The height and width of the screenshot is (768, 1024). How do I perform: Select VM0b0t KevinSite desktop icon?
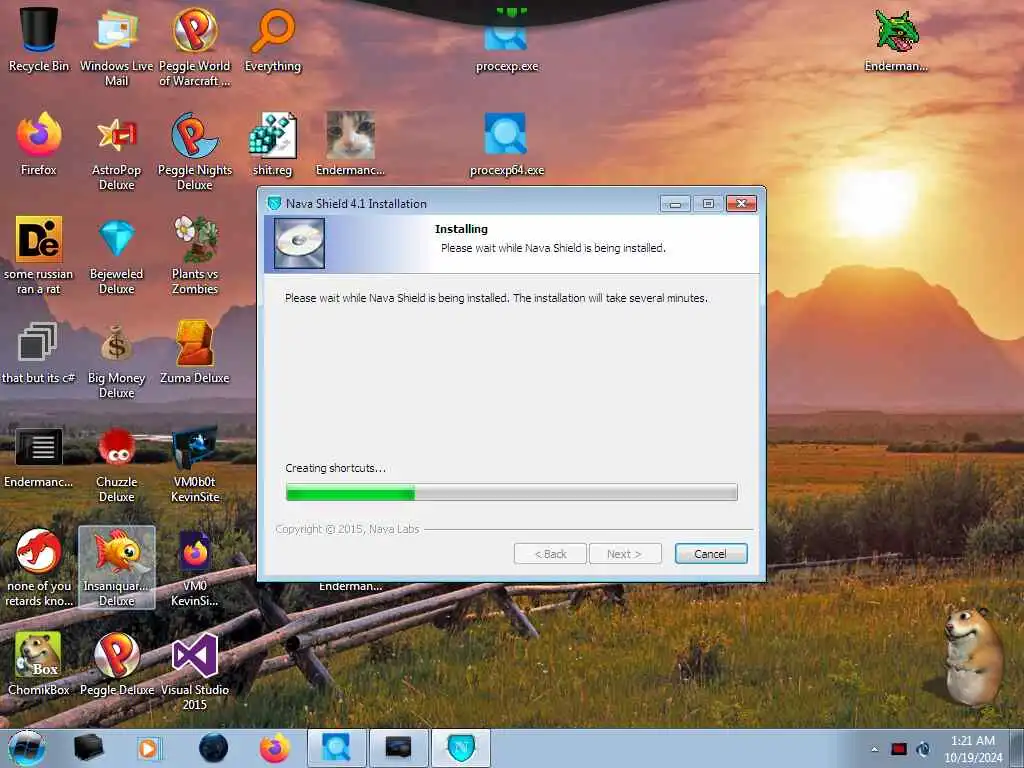(195, 464)
